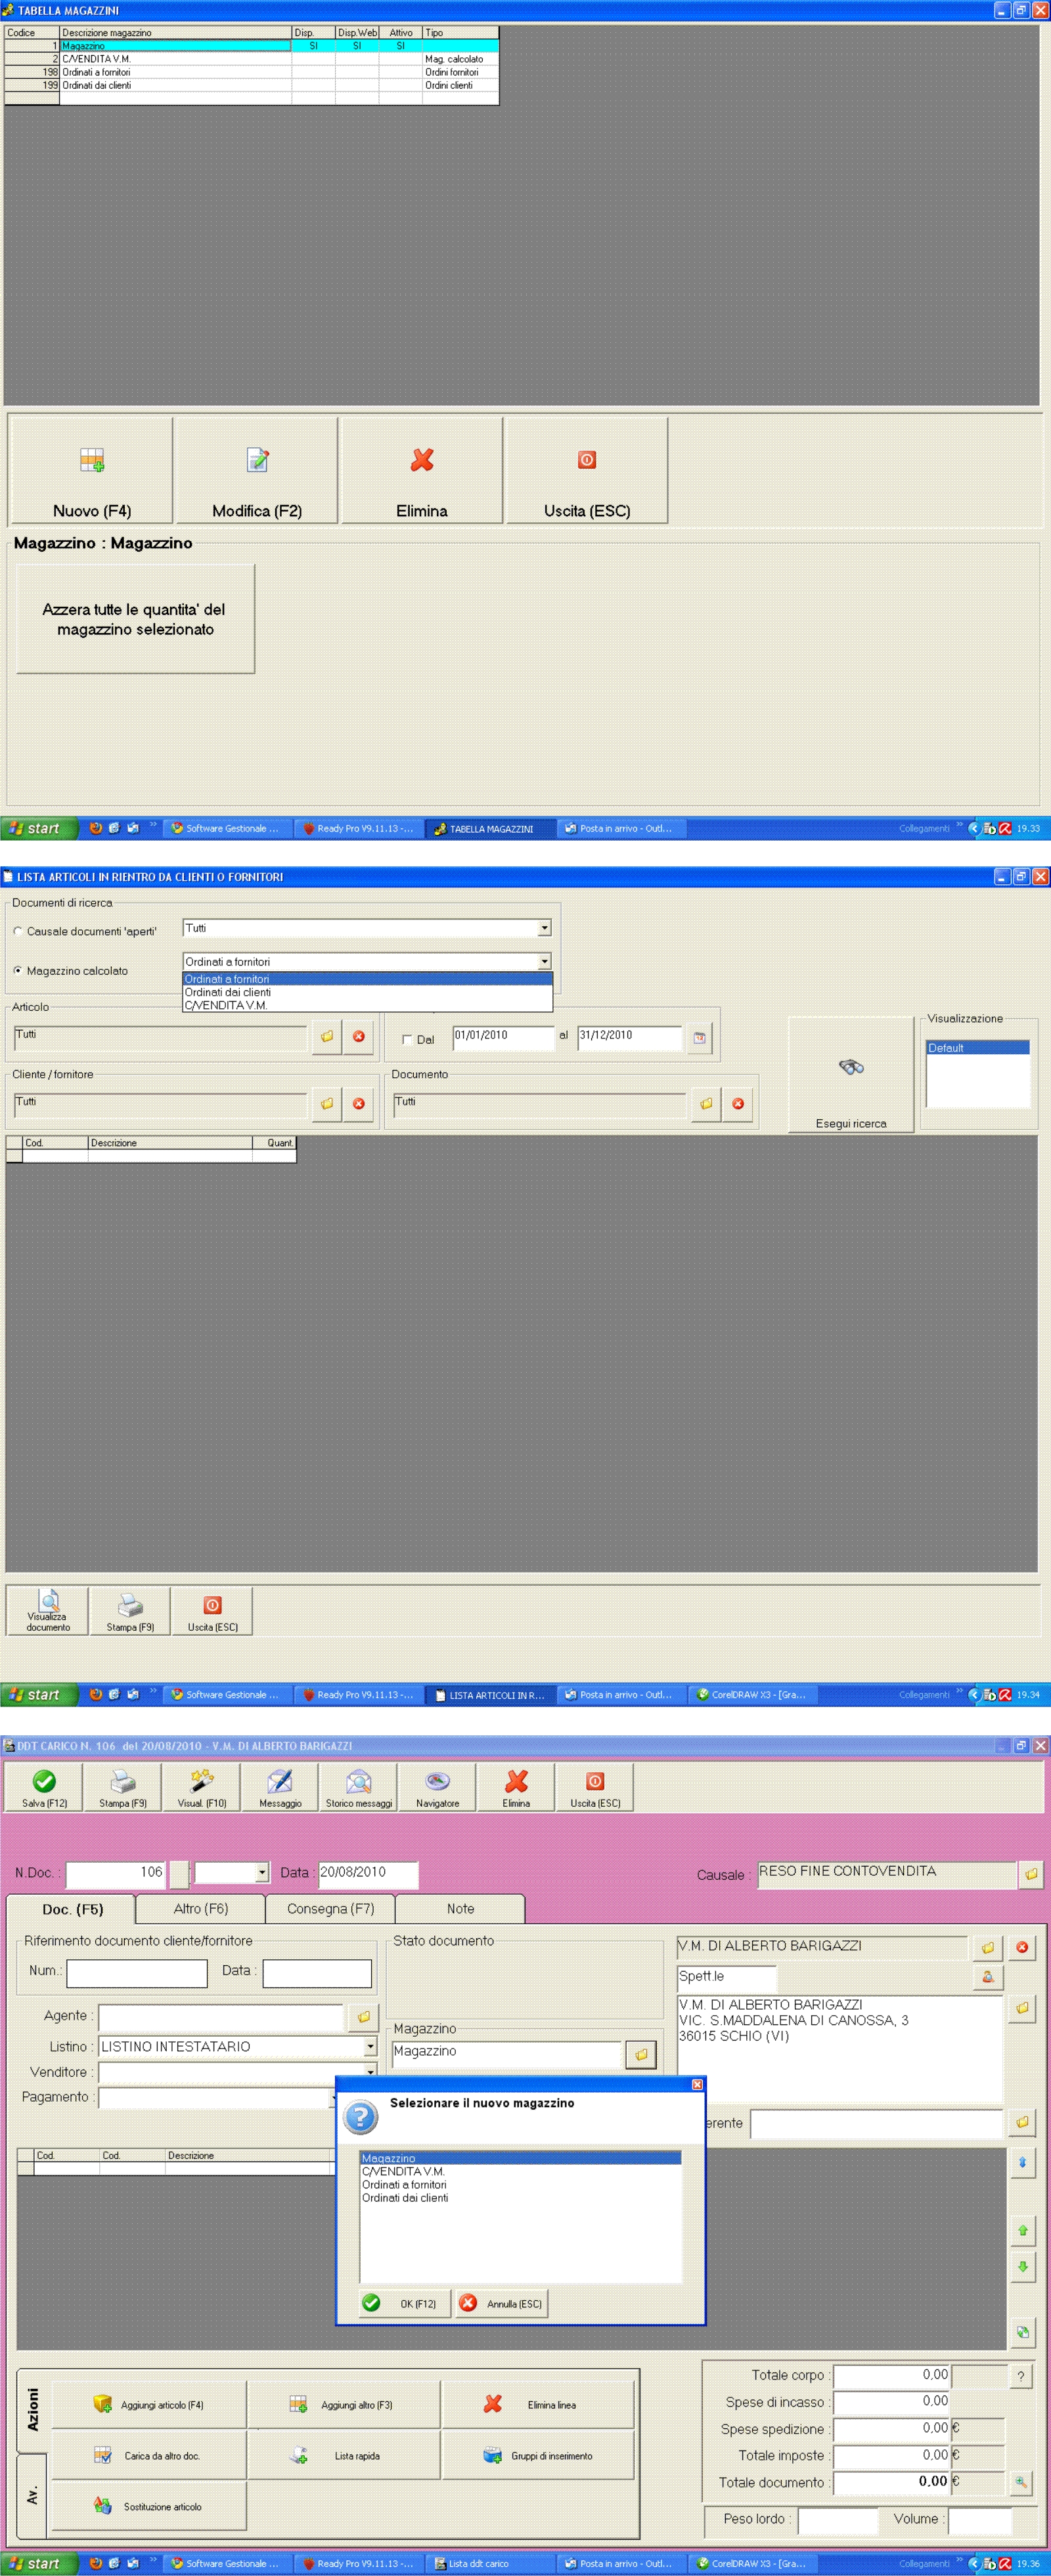The width and height of the screenshot is (1051, 2576).
Task: Switch to Doc. (F5) tab
Action: coord(72,1908)
